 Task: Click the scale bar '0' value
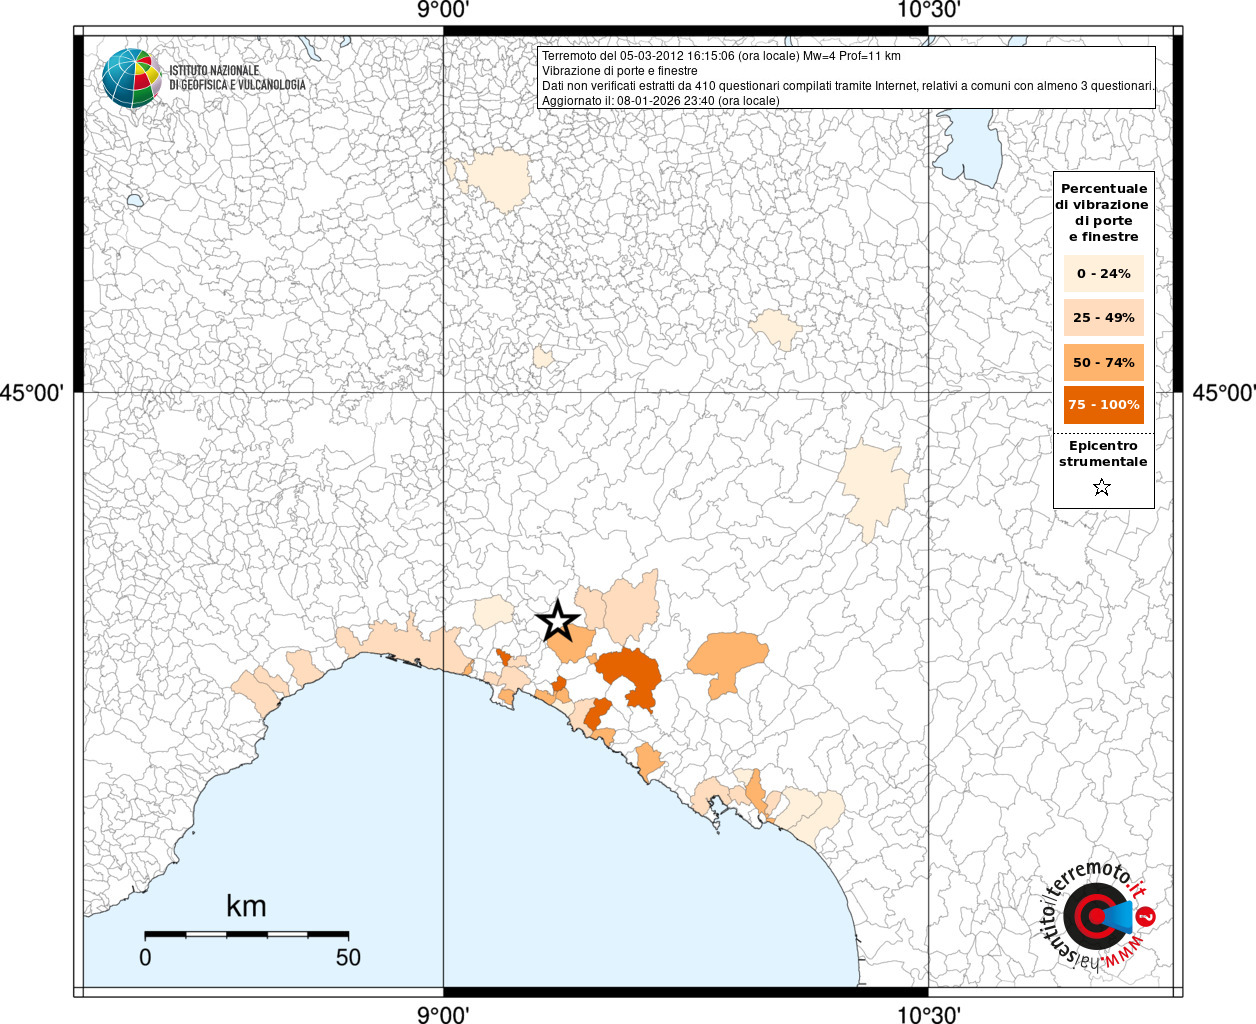click(x=145, y=957)
